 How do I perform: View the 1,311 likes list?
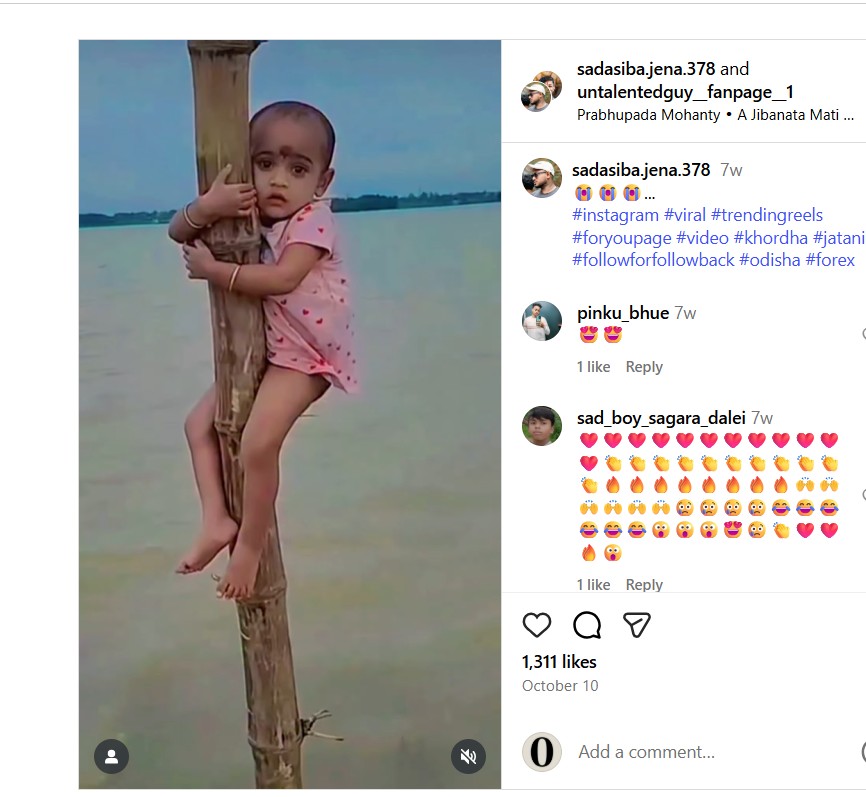tap(559, 662)
